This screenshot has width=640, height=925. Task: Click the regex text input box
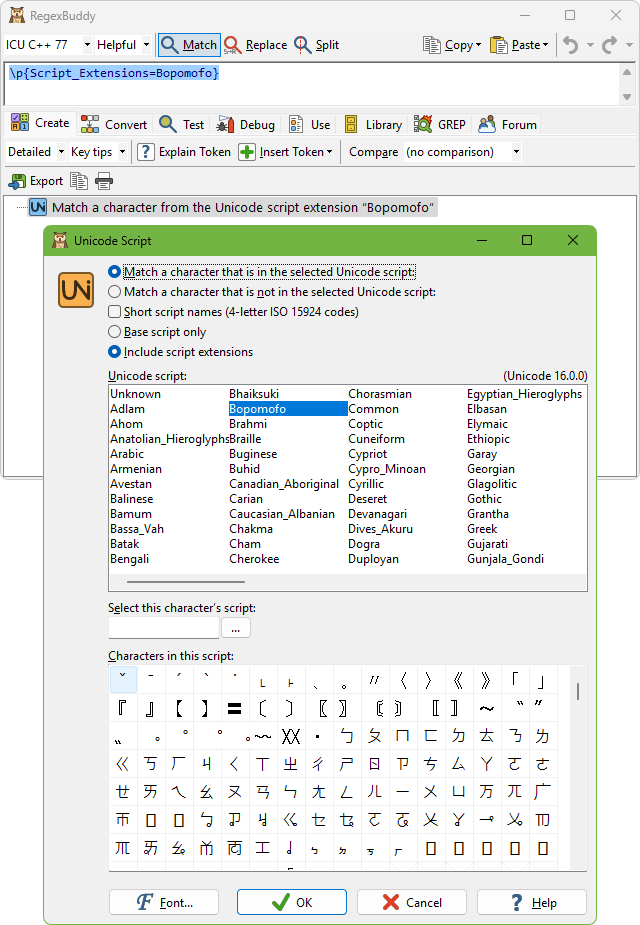click(311, 84)
